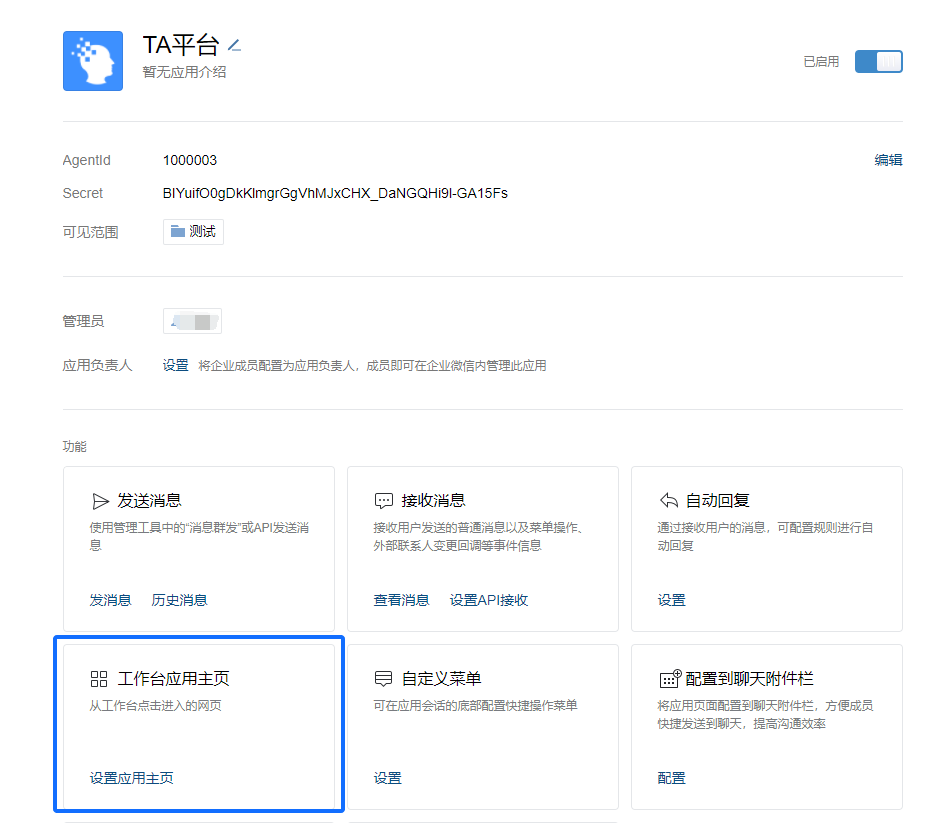Click the pencil edit icon beside TA平台
927x823 pixels.
[x=234, y=45]
